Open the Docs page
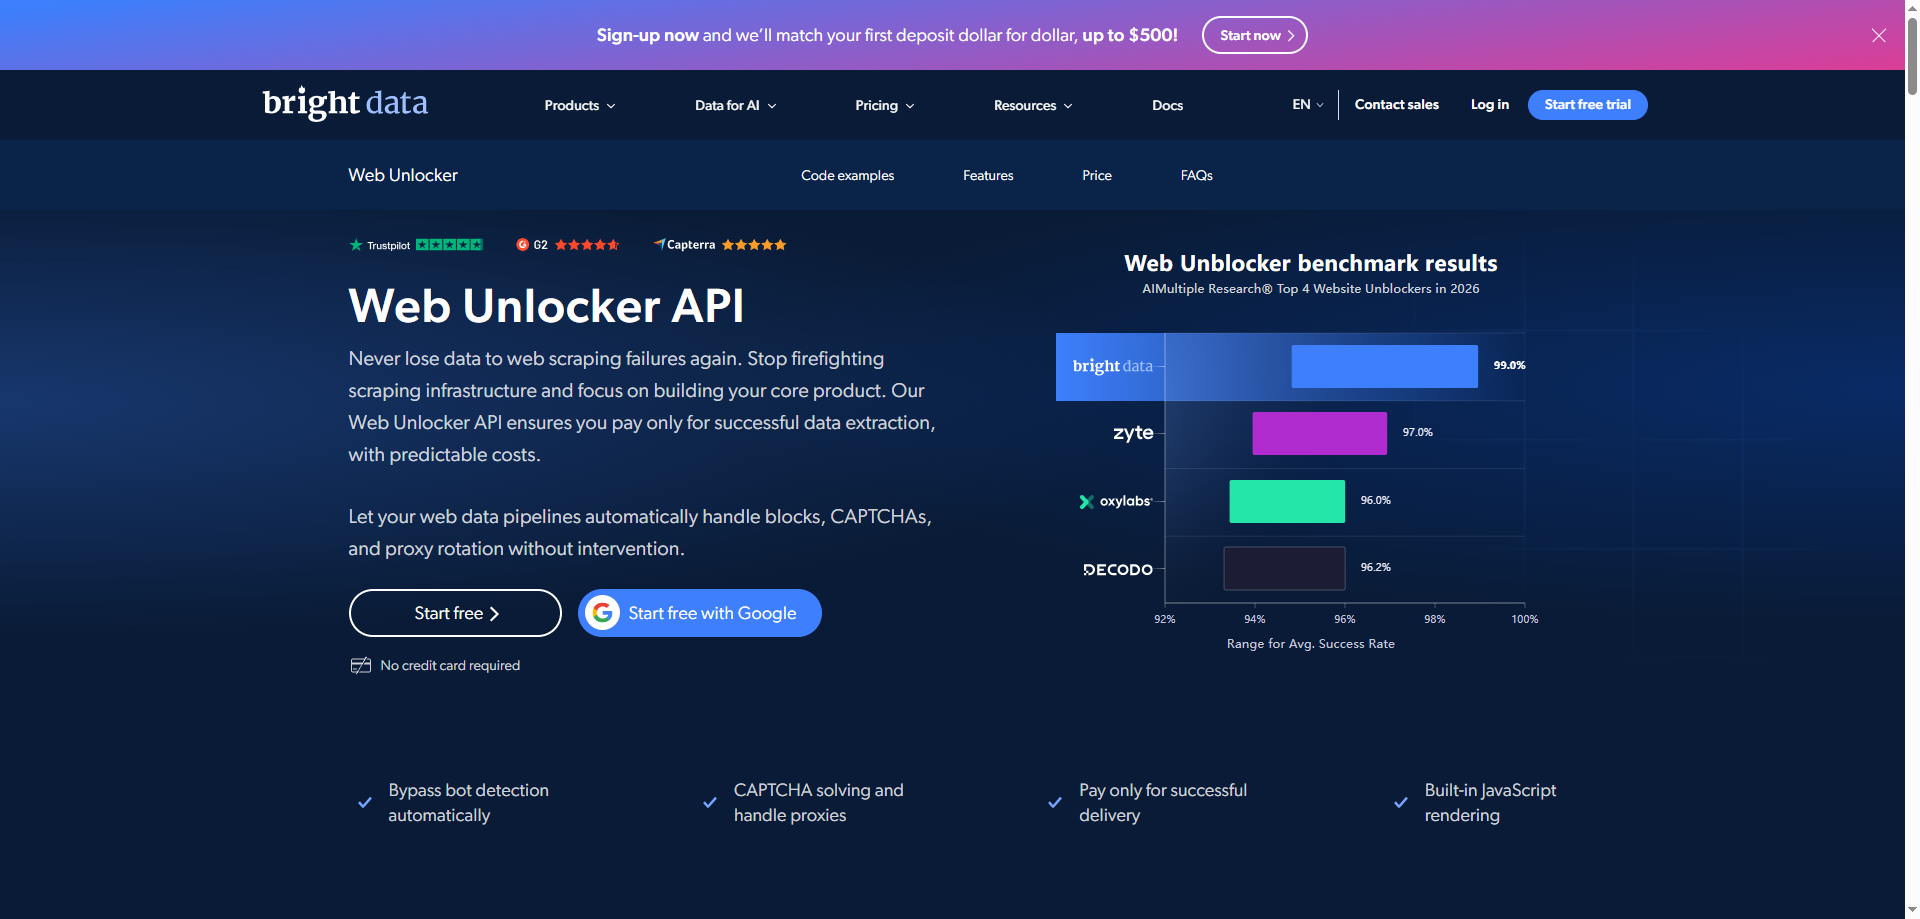This screenshot has width=1920, height=919. (1167, 105)
